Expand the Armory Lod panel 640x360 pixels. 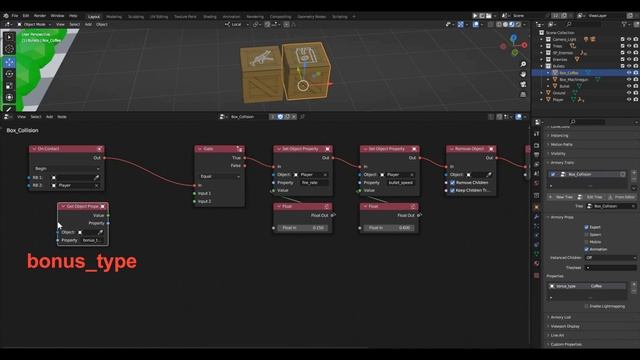click(561, 317)
